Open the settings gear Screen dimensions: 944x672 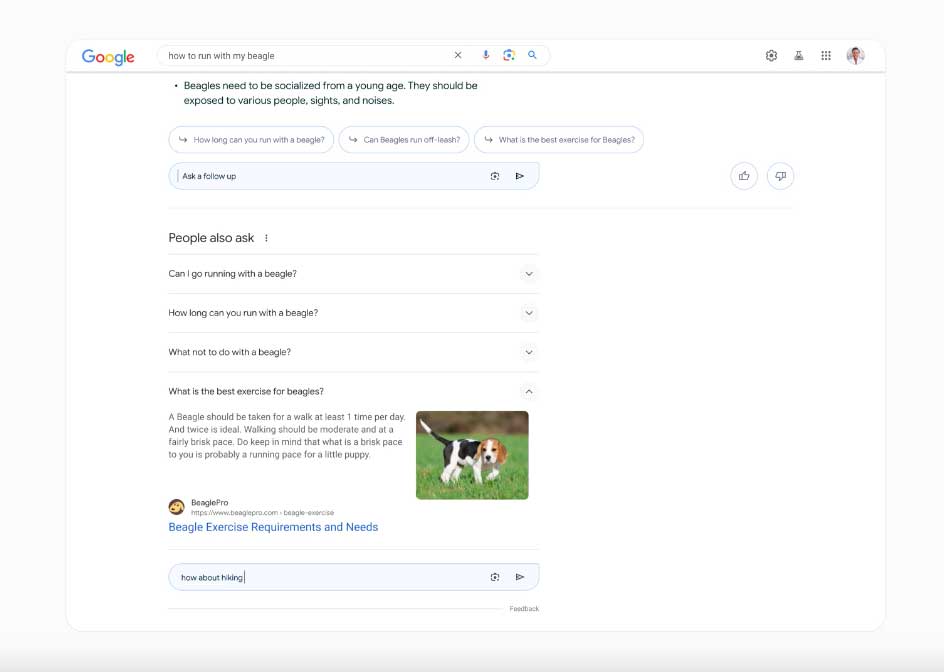coord(771,55)
